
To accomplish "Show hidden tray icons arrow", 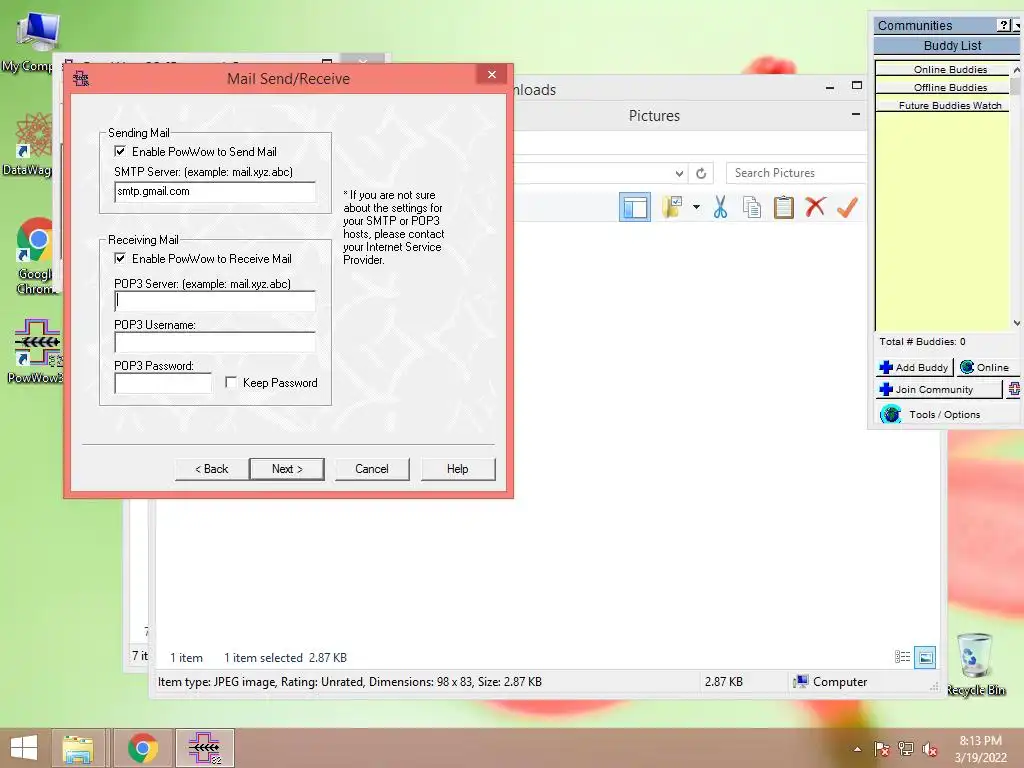I will tap(857, 749).
